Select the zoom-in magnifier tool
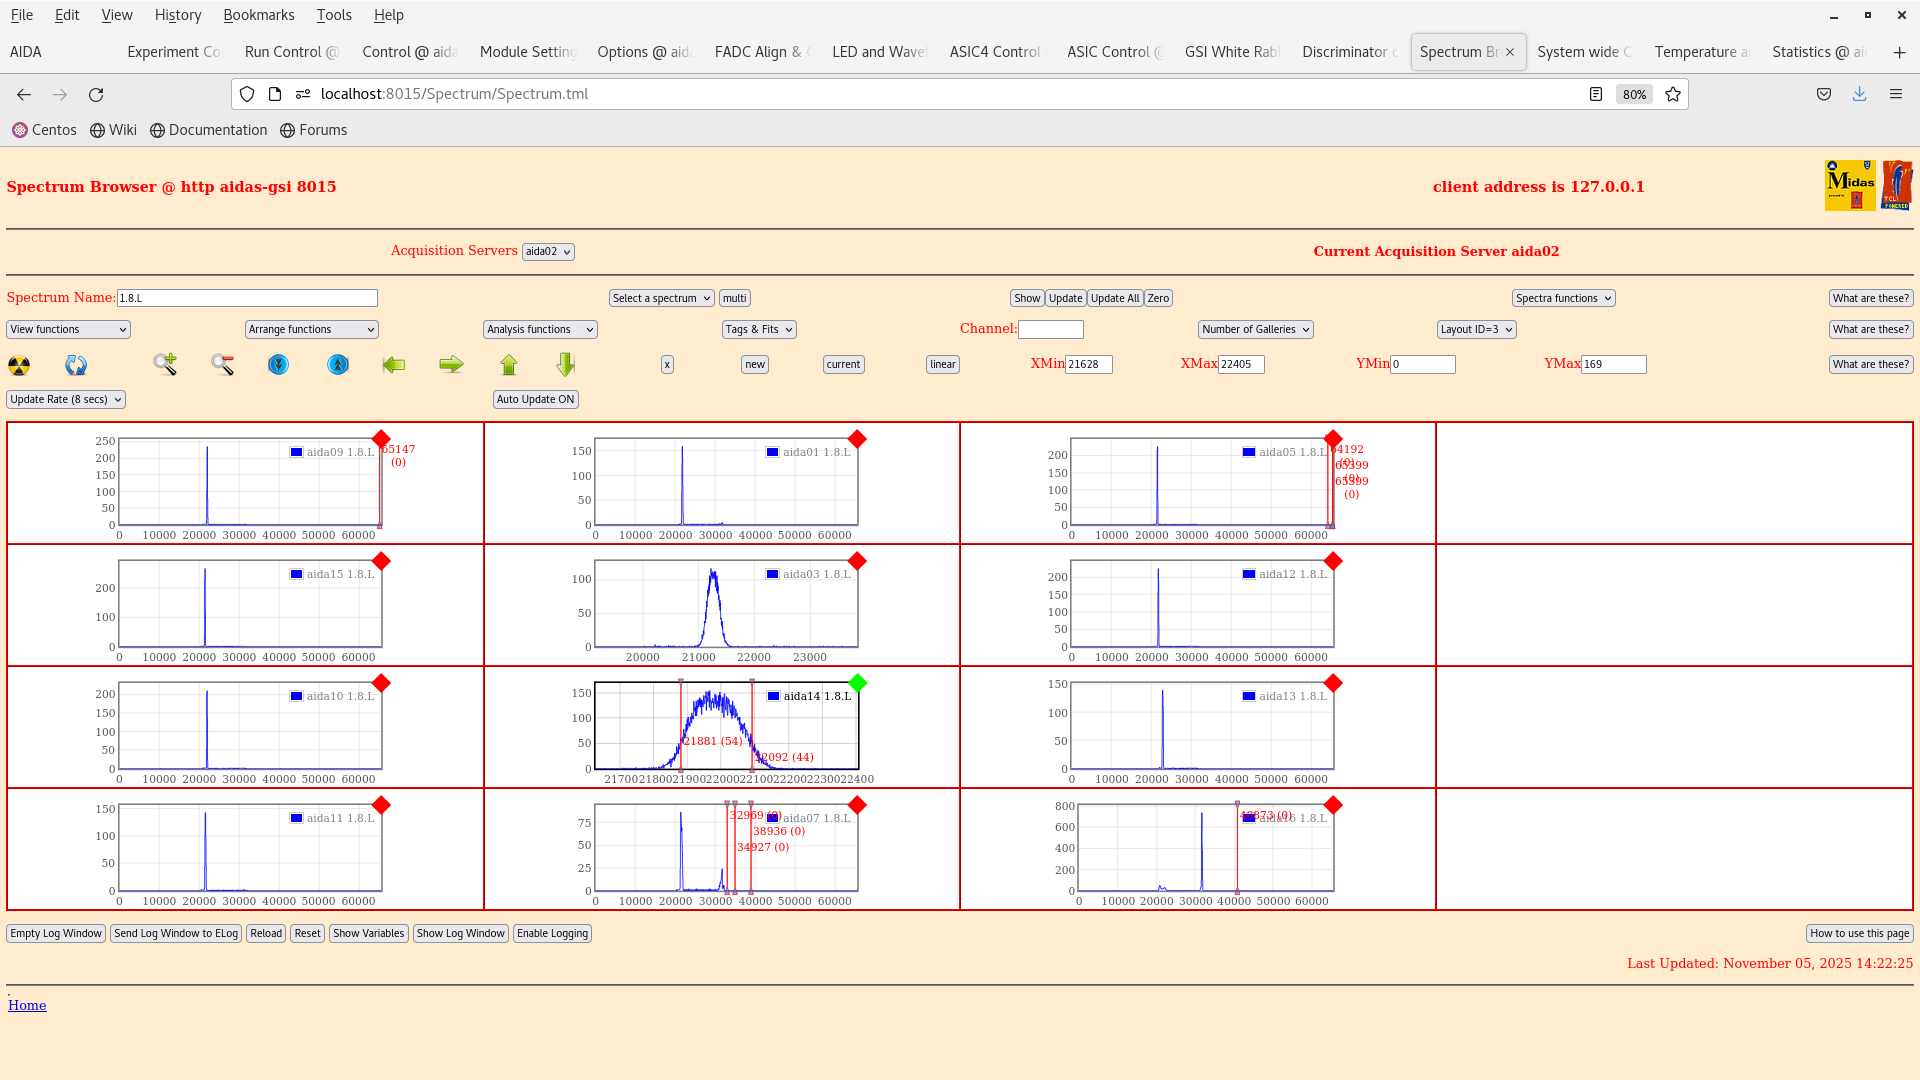This screenshot has width=1920, height=1080. tap(165, 365)
